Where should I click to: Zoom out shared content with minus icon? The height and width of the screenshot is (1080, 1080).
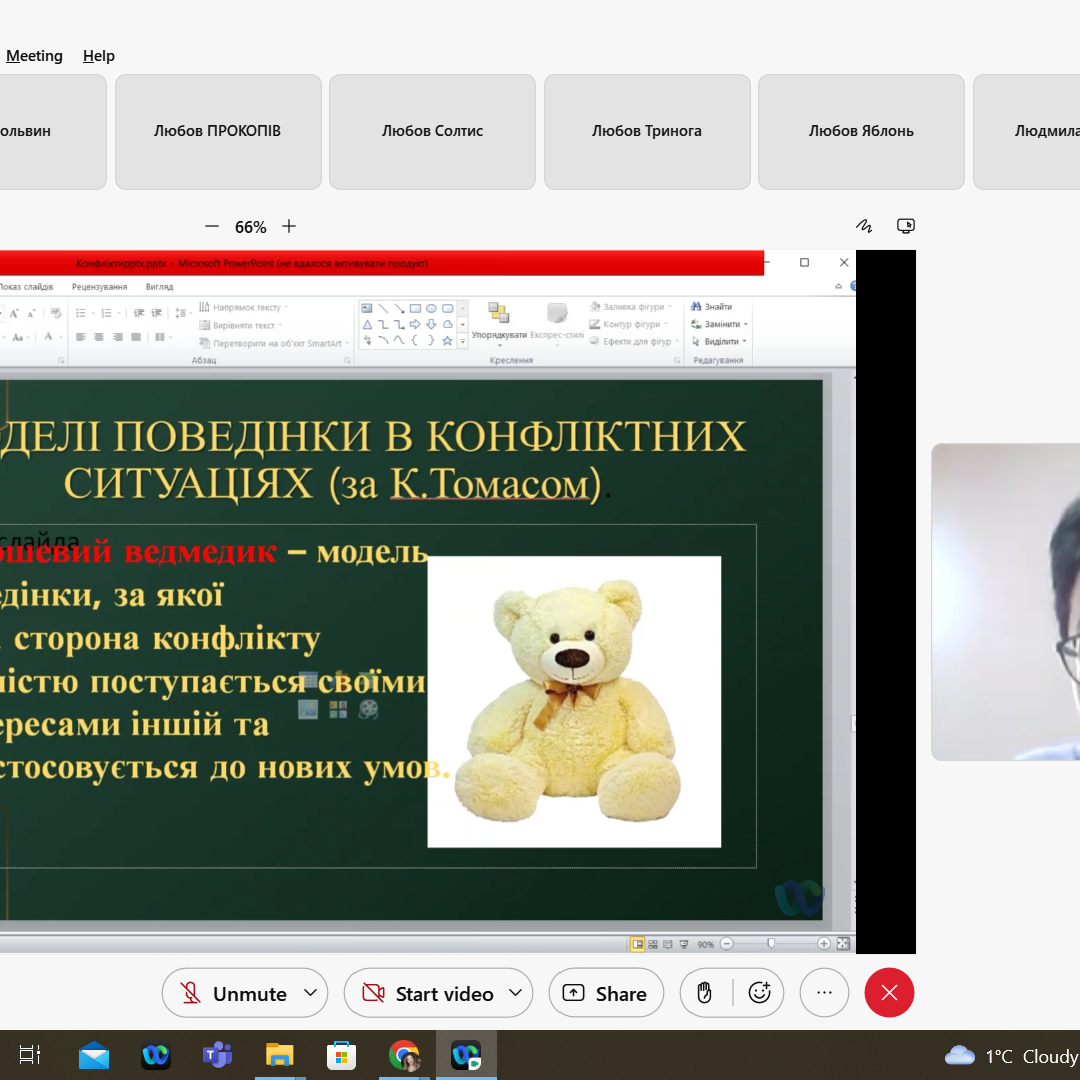(211, 226)
